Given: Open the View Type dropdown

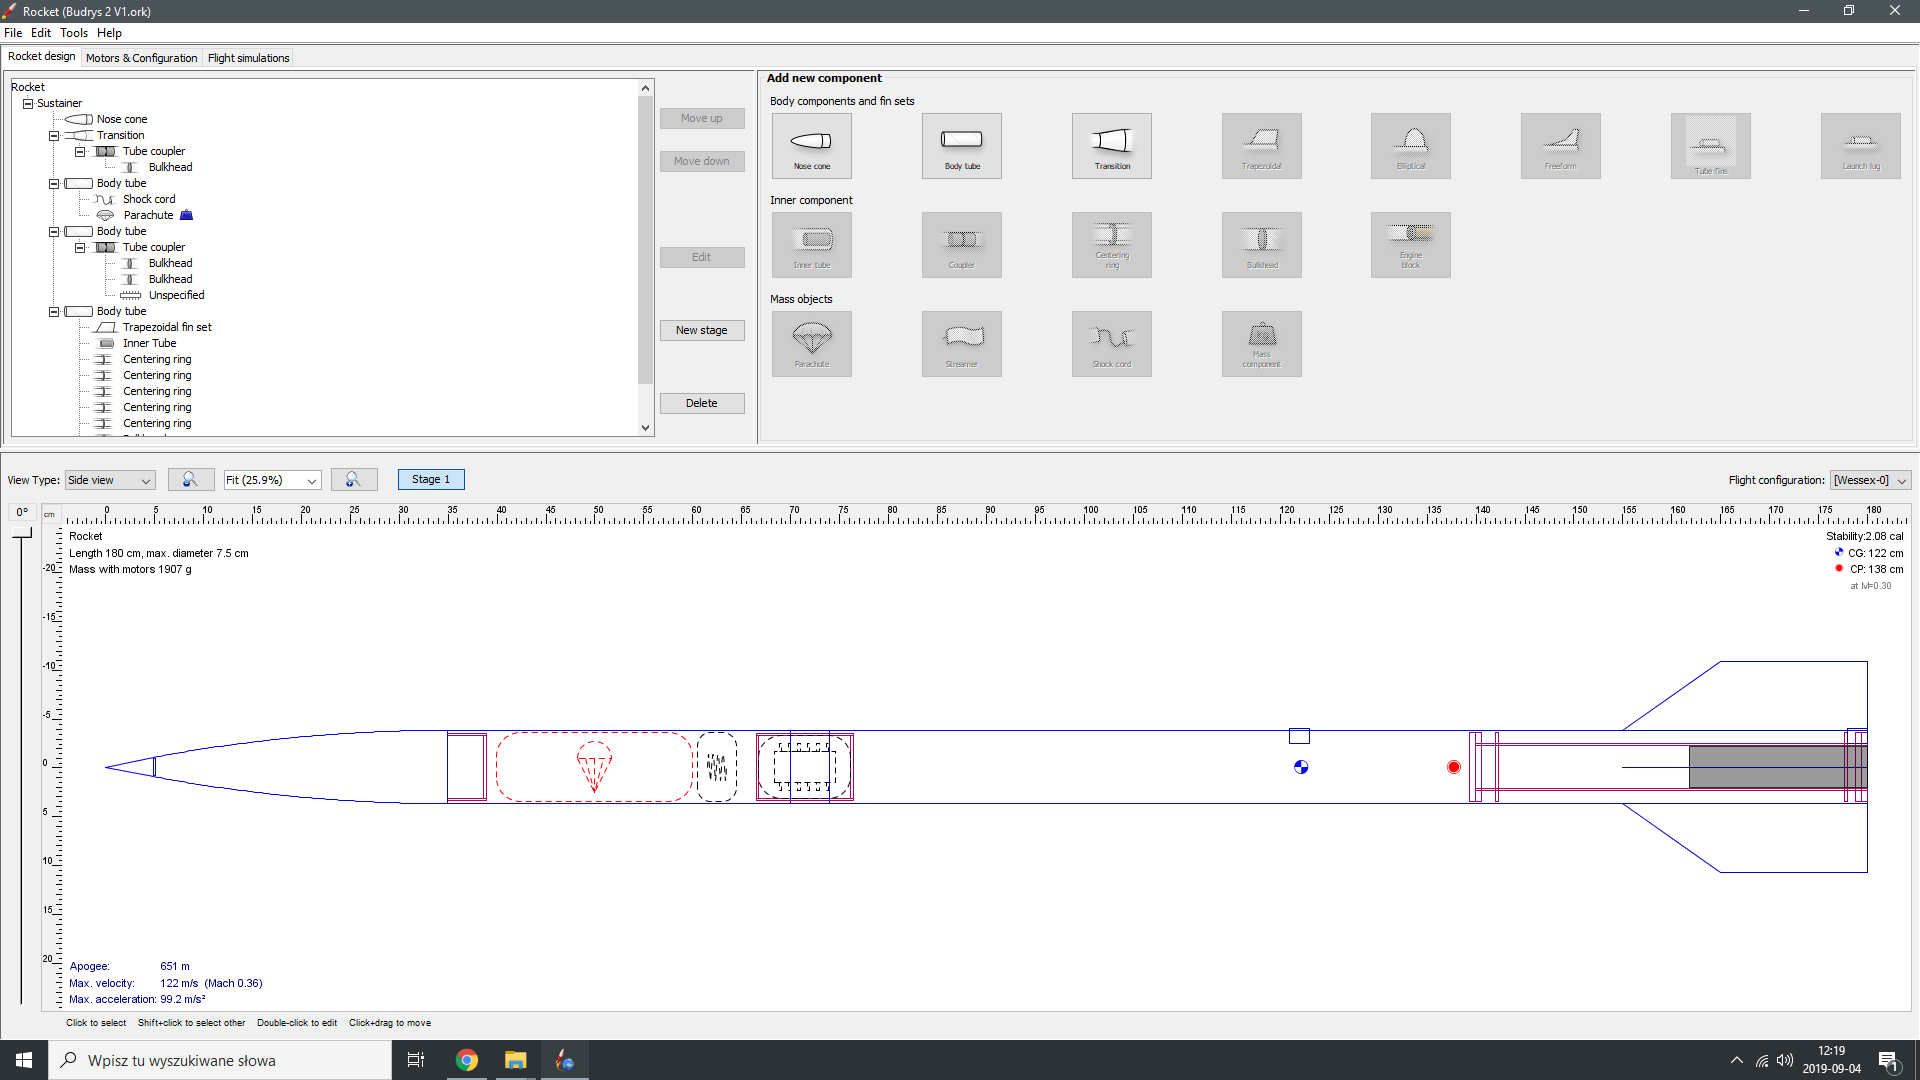Looking at the screenshot, I should pos(110,480).
